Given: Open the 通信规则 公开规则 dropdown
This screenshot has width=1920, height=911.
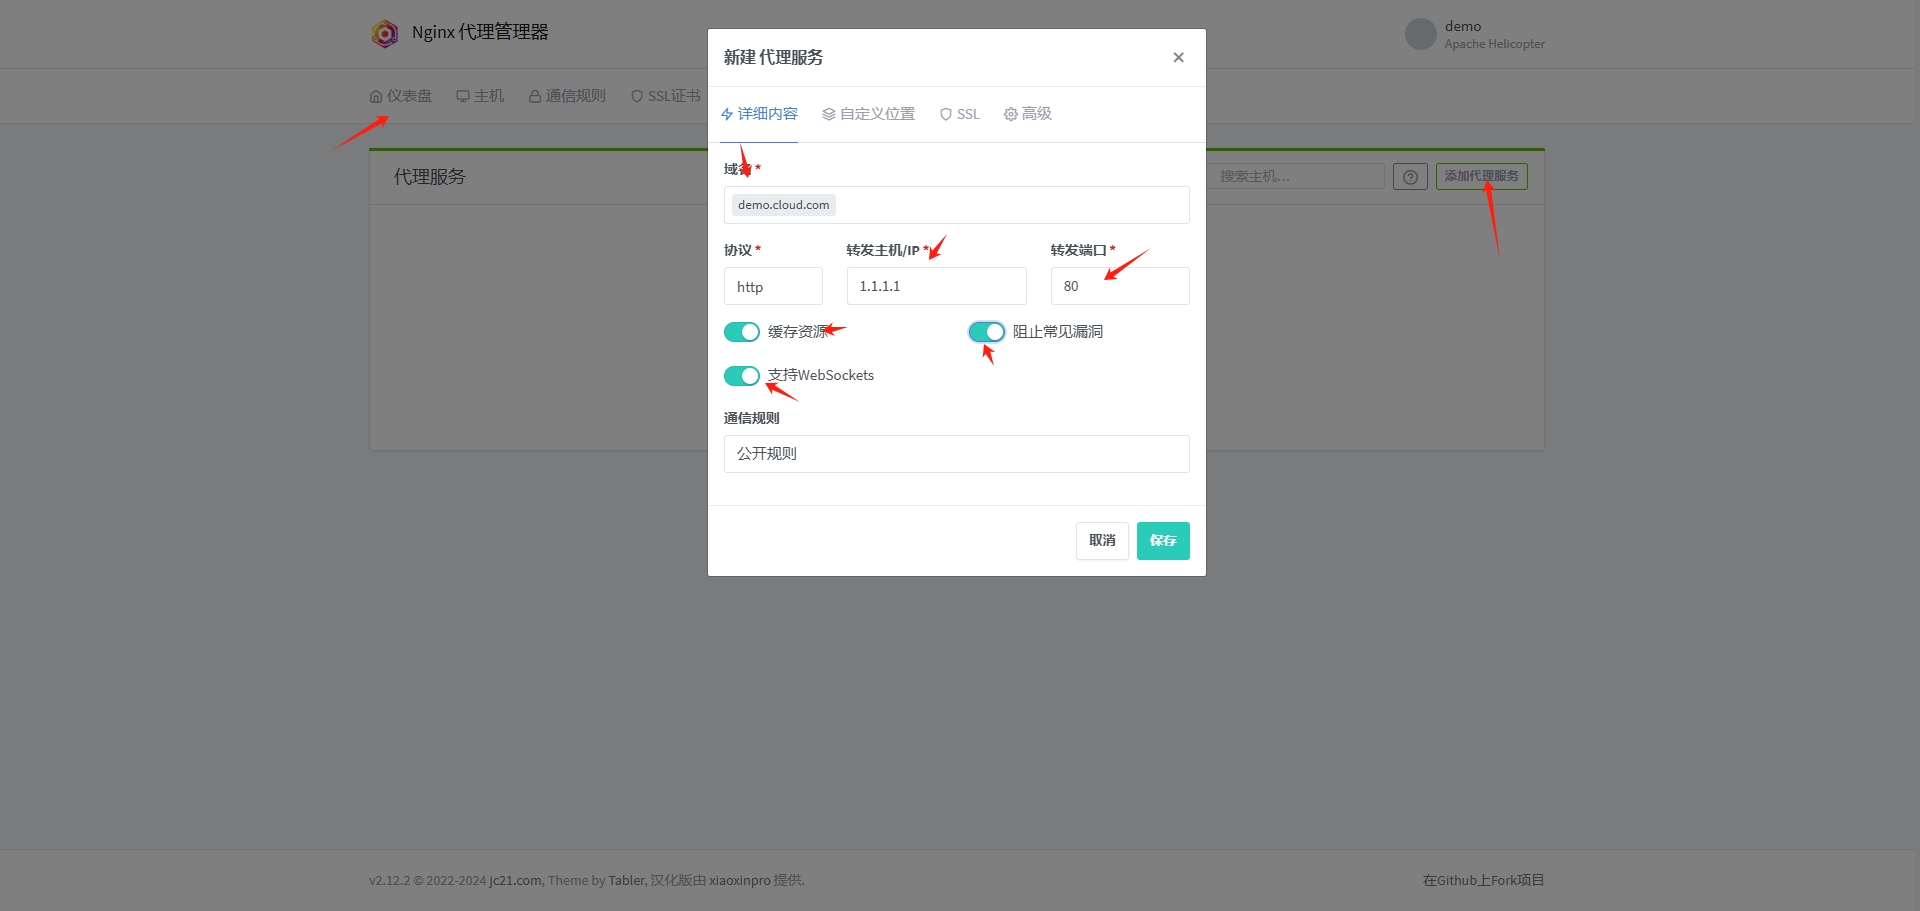Looking at the screenshot, I should pos(957,454).
